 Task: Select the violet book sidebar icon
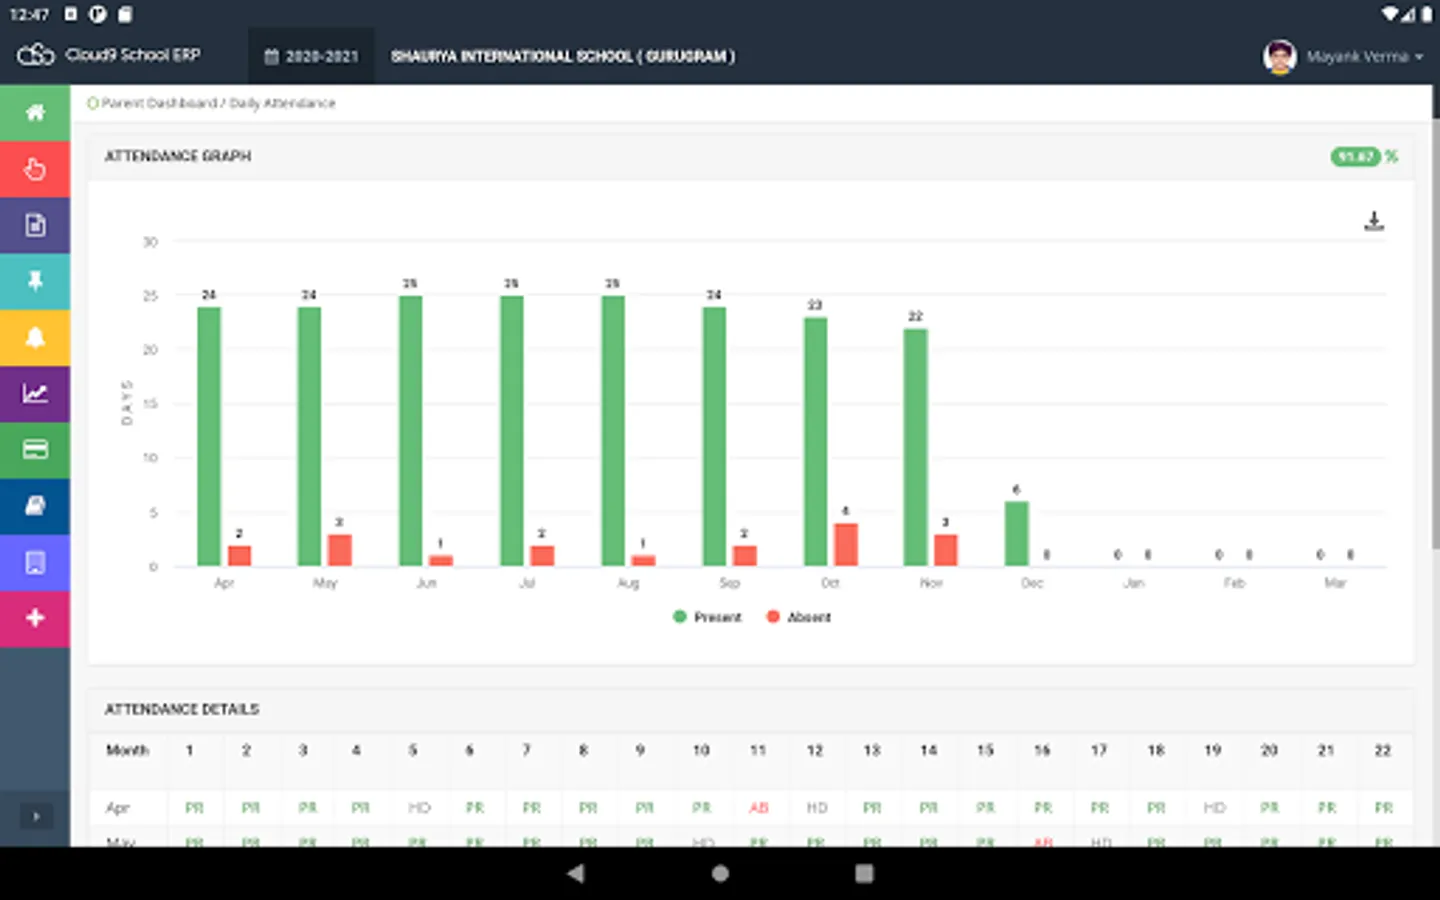[x=35, y=562]
